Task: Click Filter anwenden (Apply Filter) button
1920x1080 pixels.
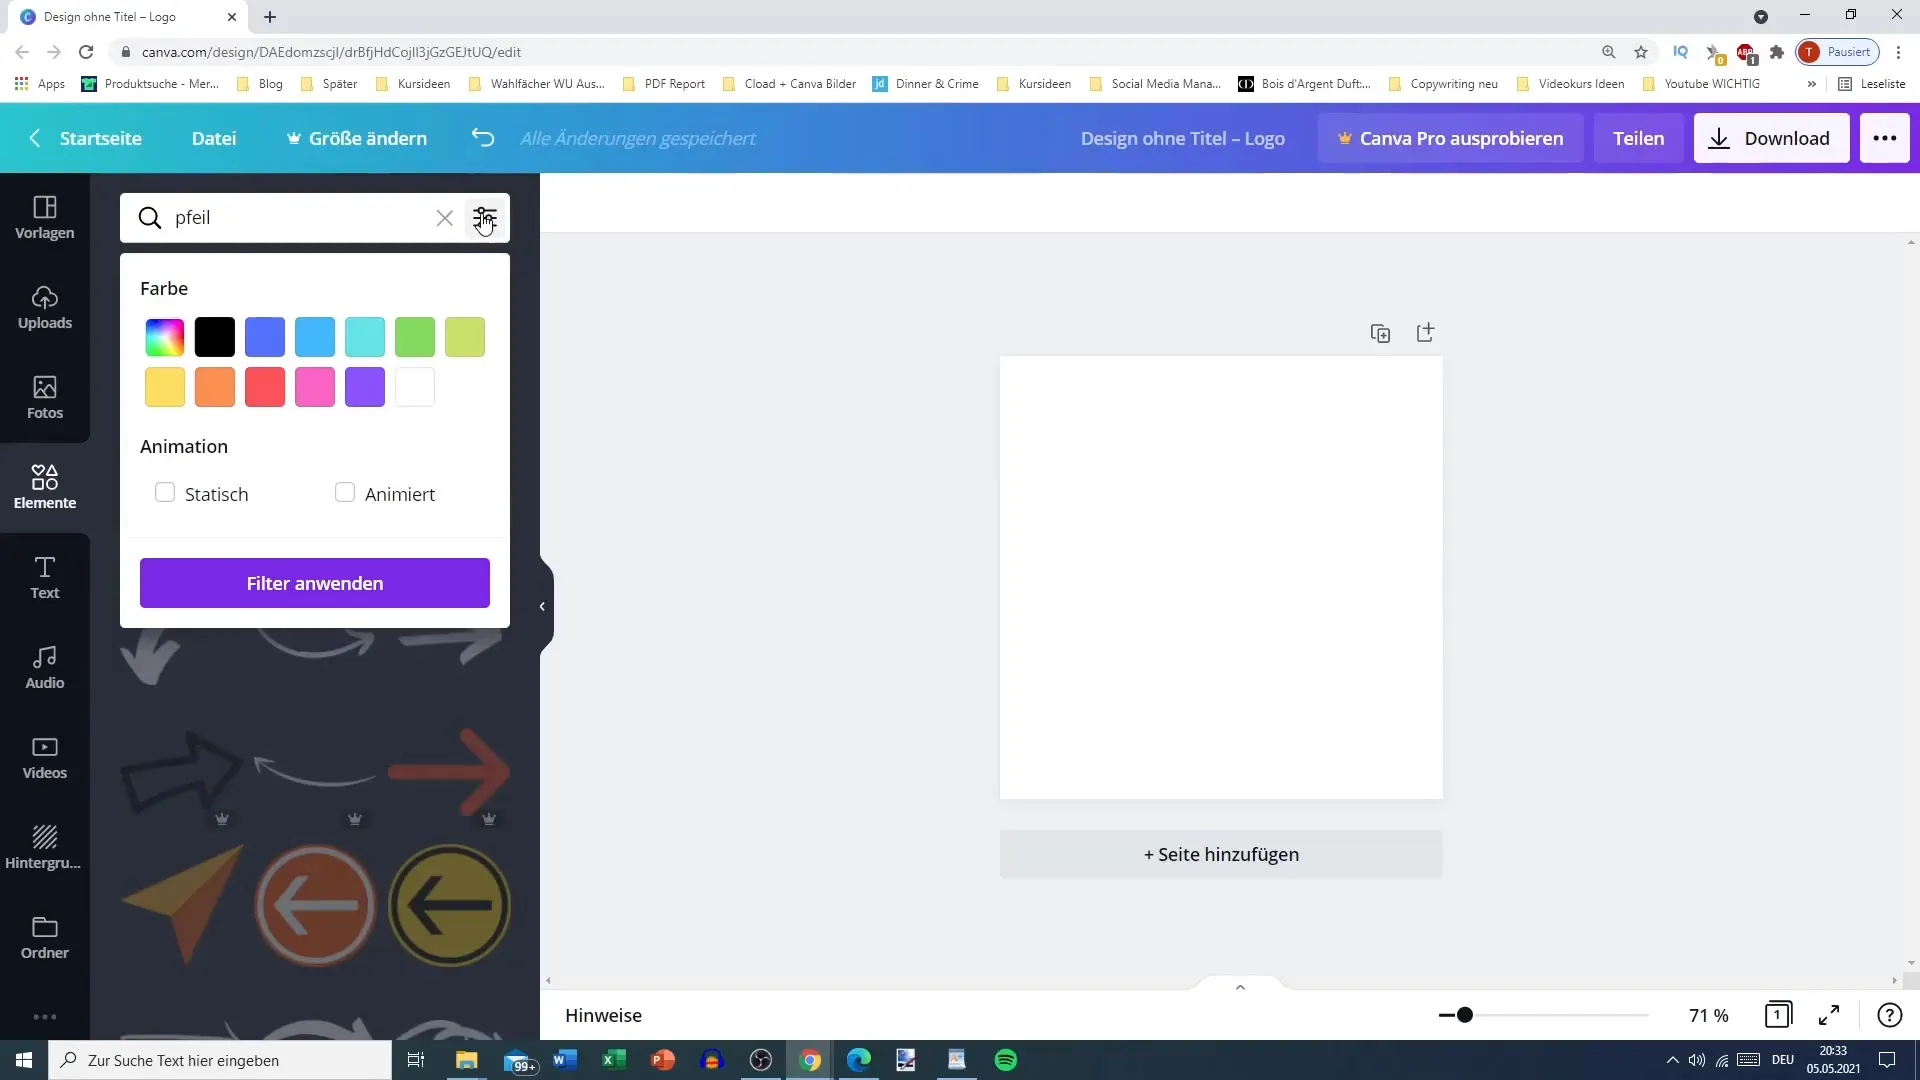Action: [x=314, y=583]
